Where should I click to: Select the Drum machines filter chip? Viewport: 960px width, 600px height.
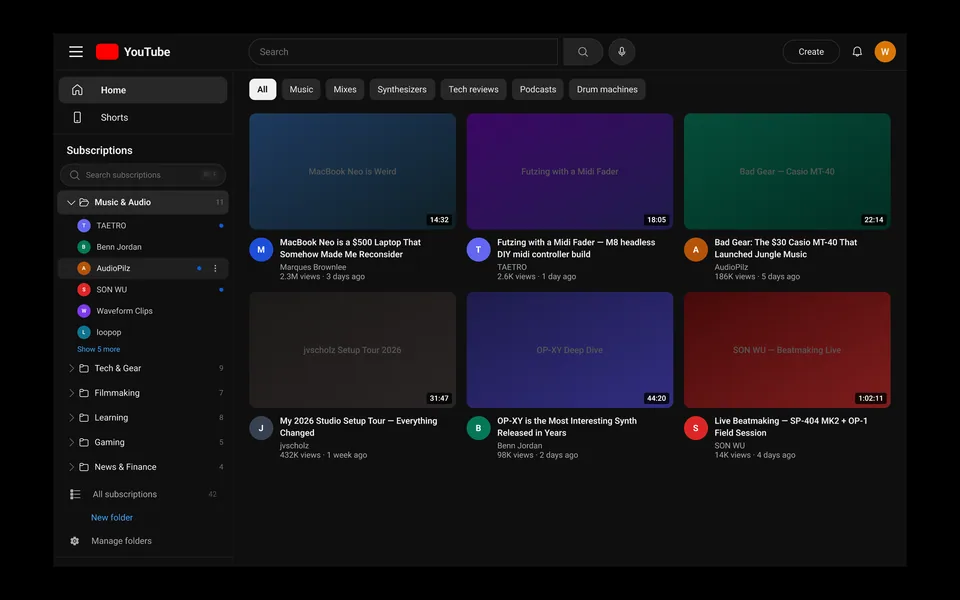point(607,89)
